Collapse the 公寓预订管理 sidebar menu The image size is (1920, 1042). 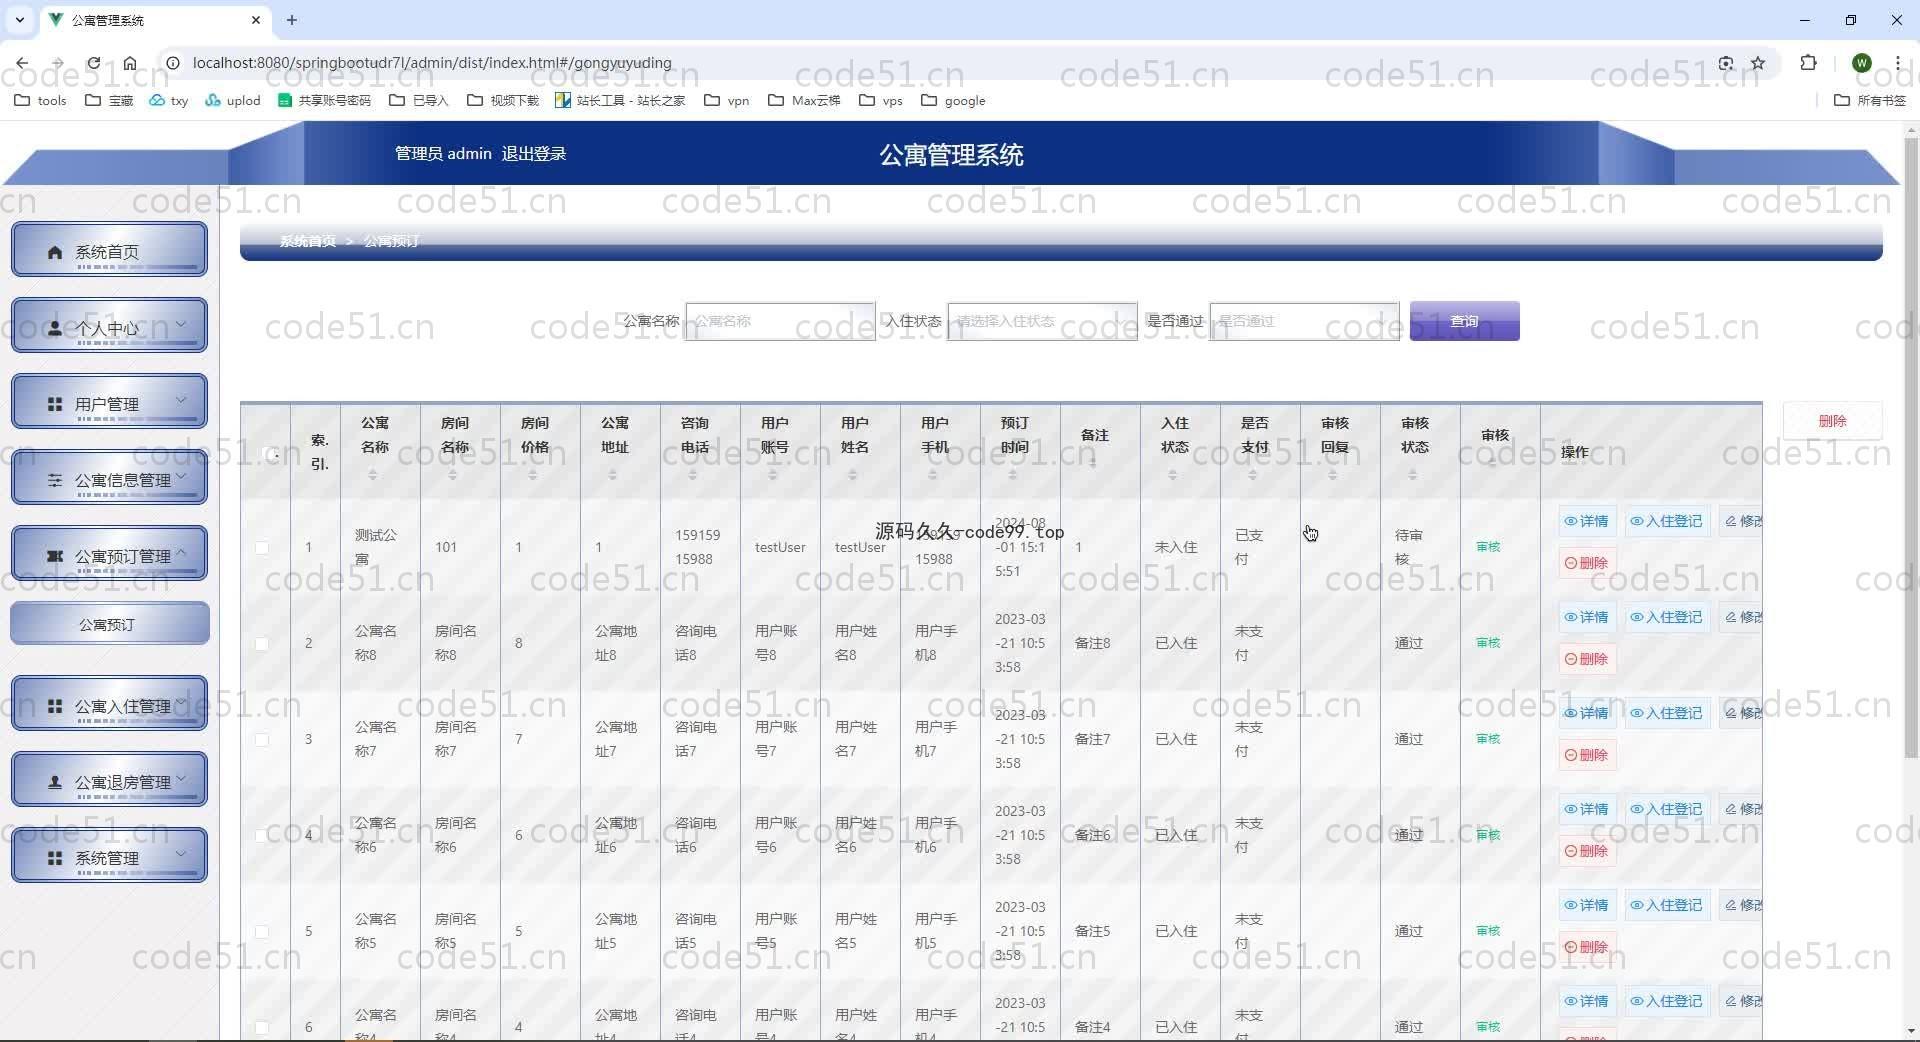pos(109,554)
